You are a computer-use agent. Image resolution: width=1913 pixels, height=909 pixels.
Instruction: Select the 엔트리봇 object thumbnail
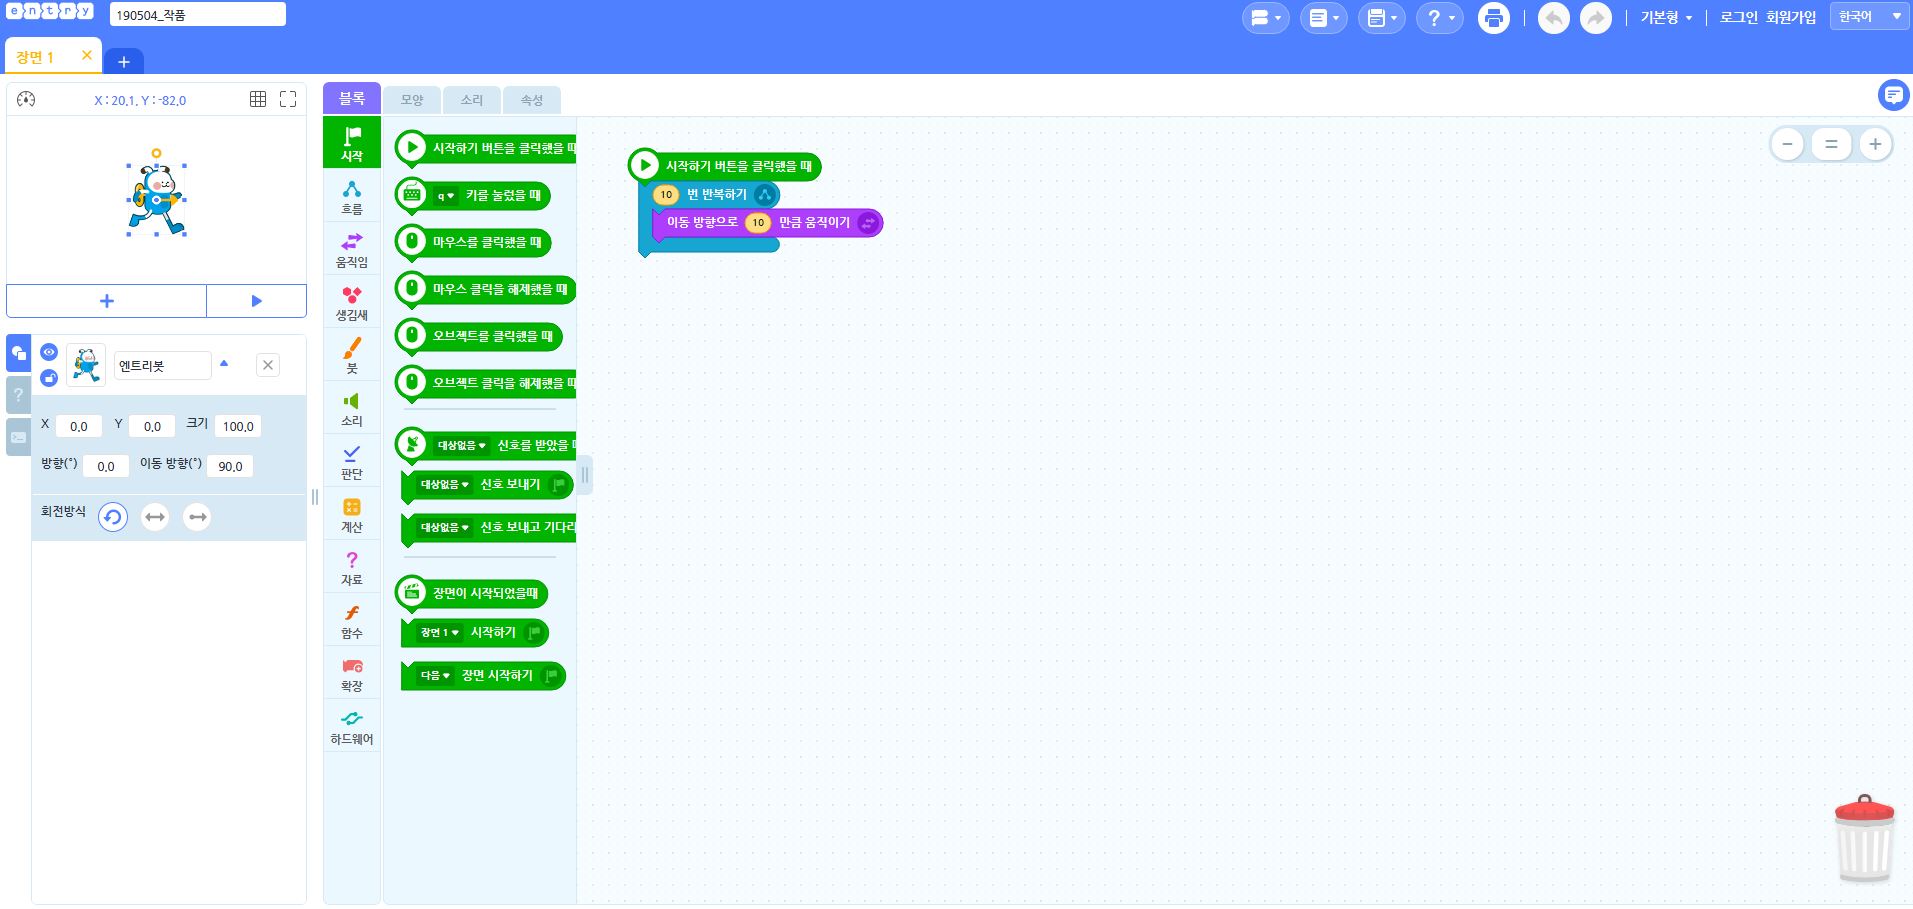point(86,365)
